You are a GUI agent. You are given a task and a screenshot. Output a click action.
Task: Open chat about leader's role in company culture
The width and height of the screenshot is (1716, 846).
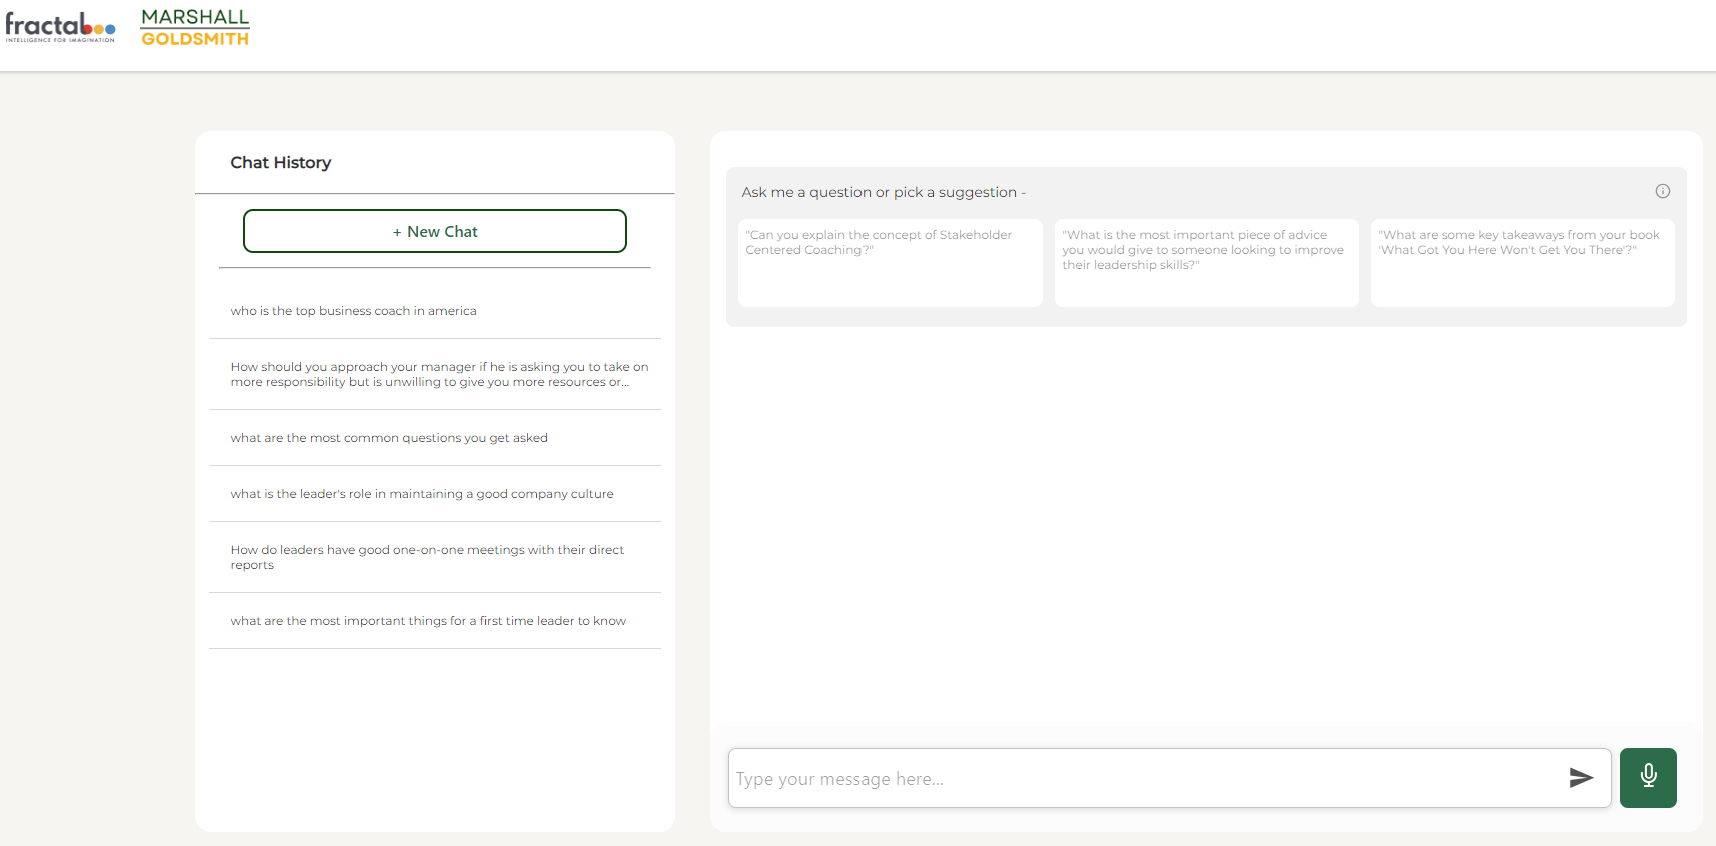[435, 494]
